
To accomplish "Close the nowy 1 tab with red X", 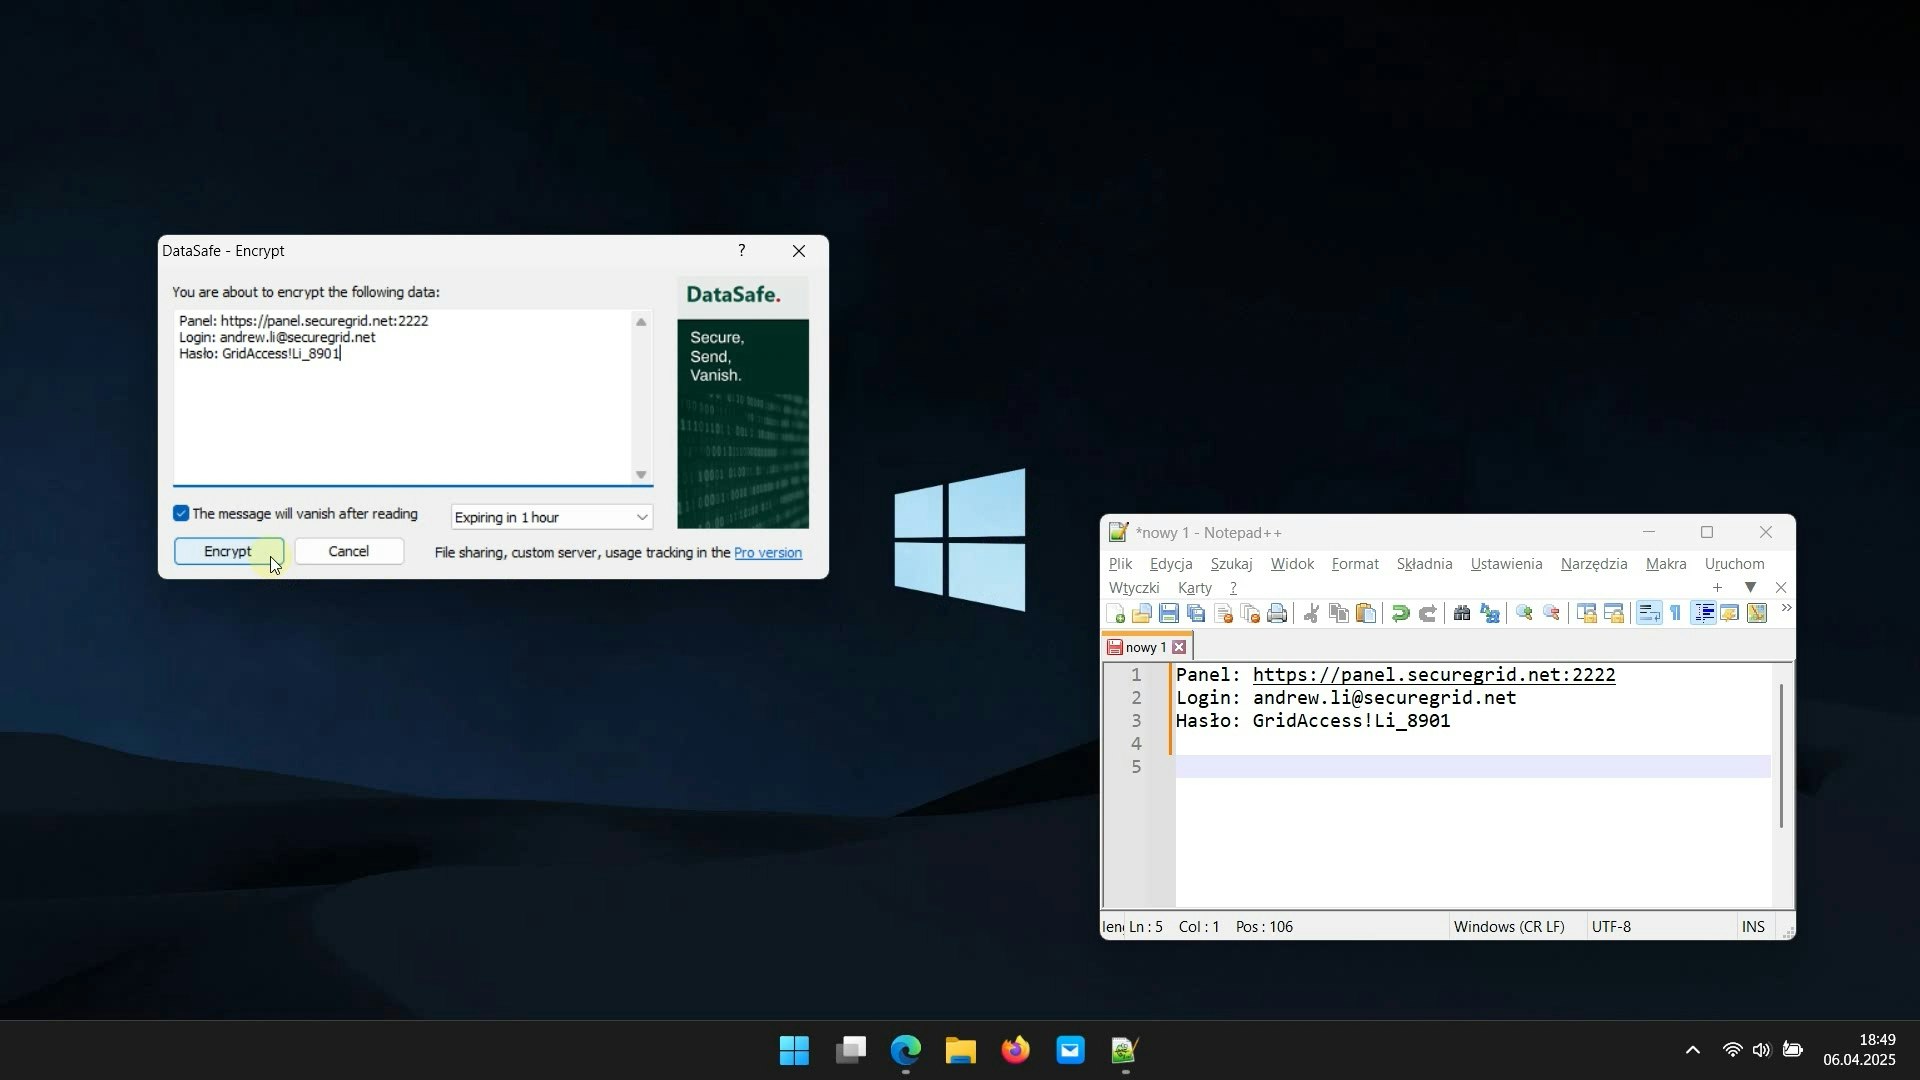I will (x=1179, y=648).
